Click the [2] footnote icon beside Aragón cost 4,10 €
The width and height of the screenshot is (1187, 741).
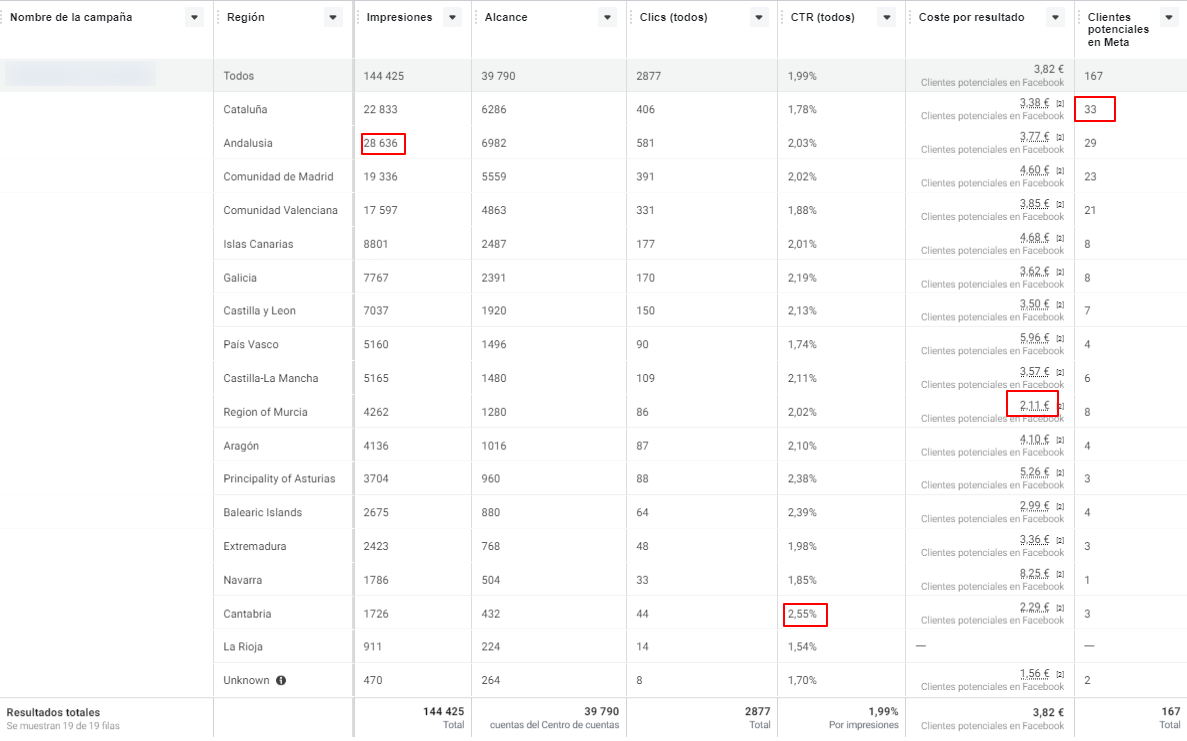pos(1060,440)
